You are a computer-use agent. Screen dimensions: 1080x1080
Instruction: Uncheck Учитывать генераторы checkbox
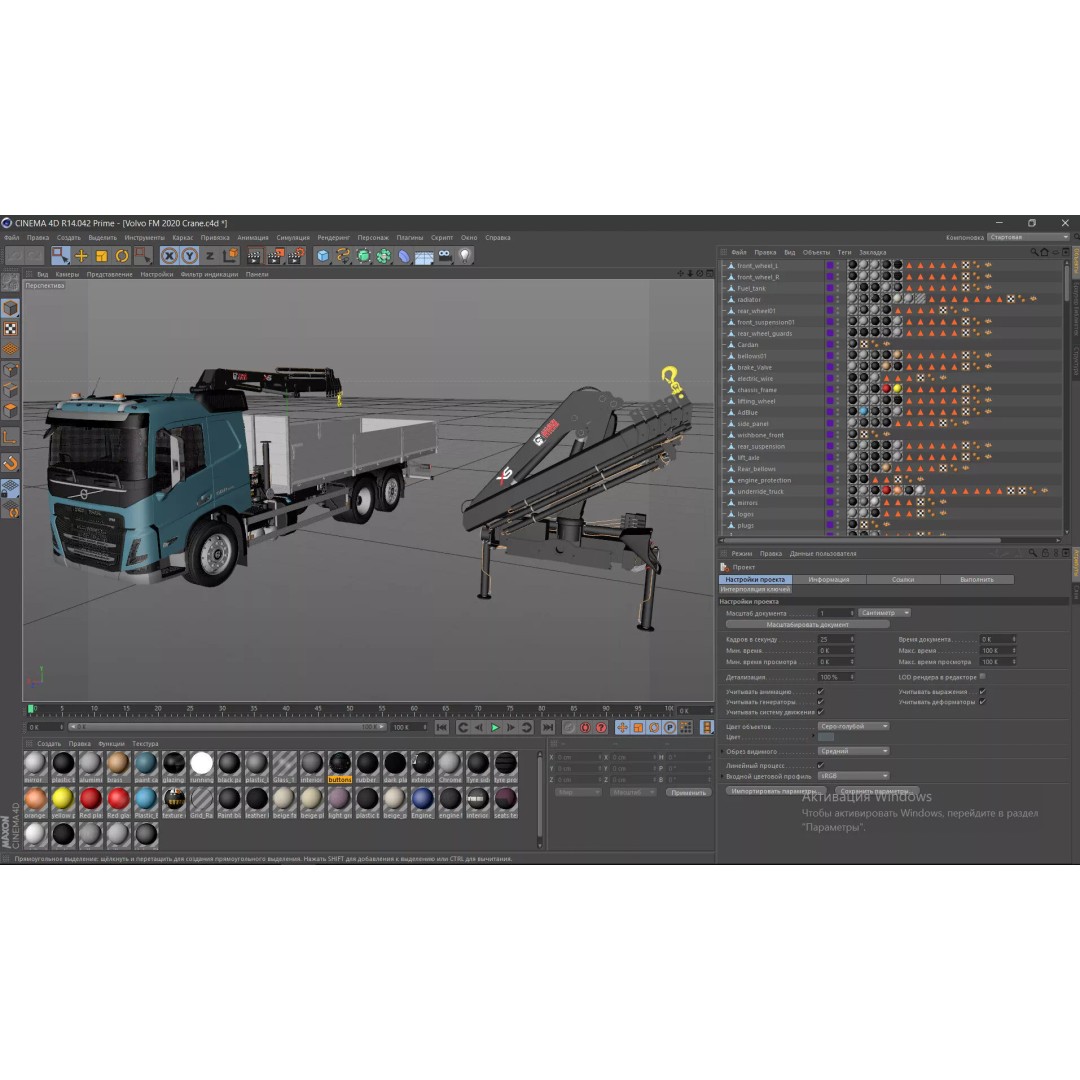820,702
